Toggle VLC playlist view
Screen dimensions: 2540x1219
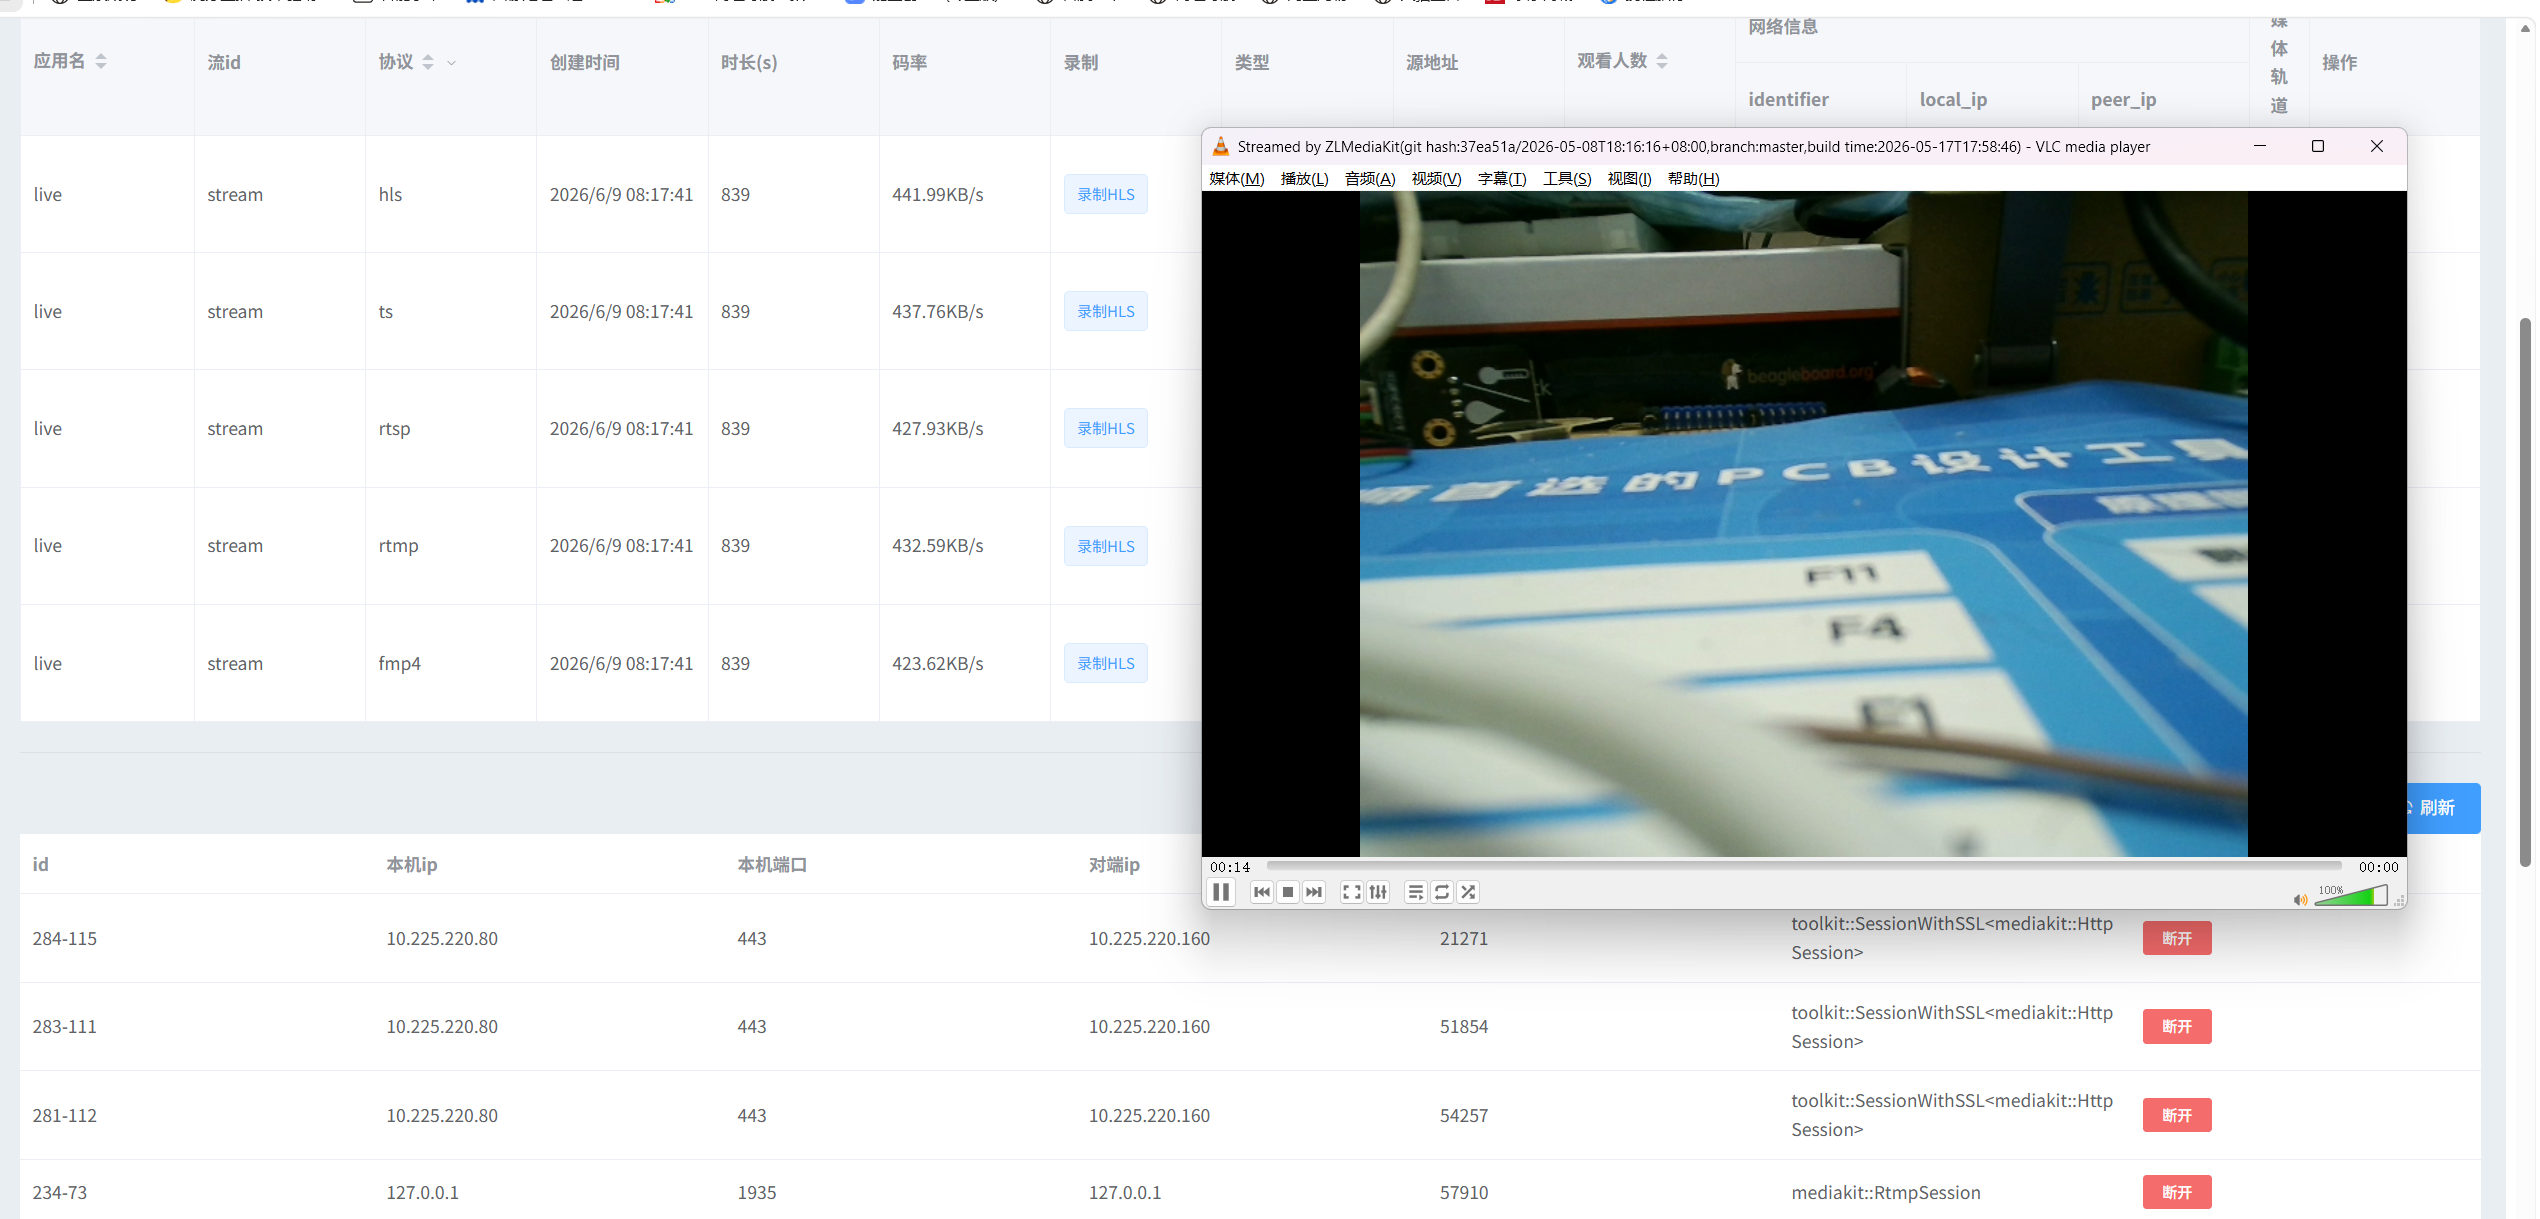point(1416,892)
